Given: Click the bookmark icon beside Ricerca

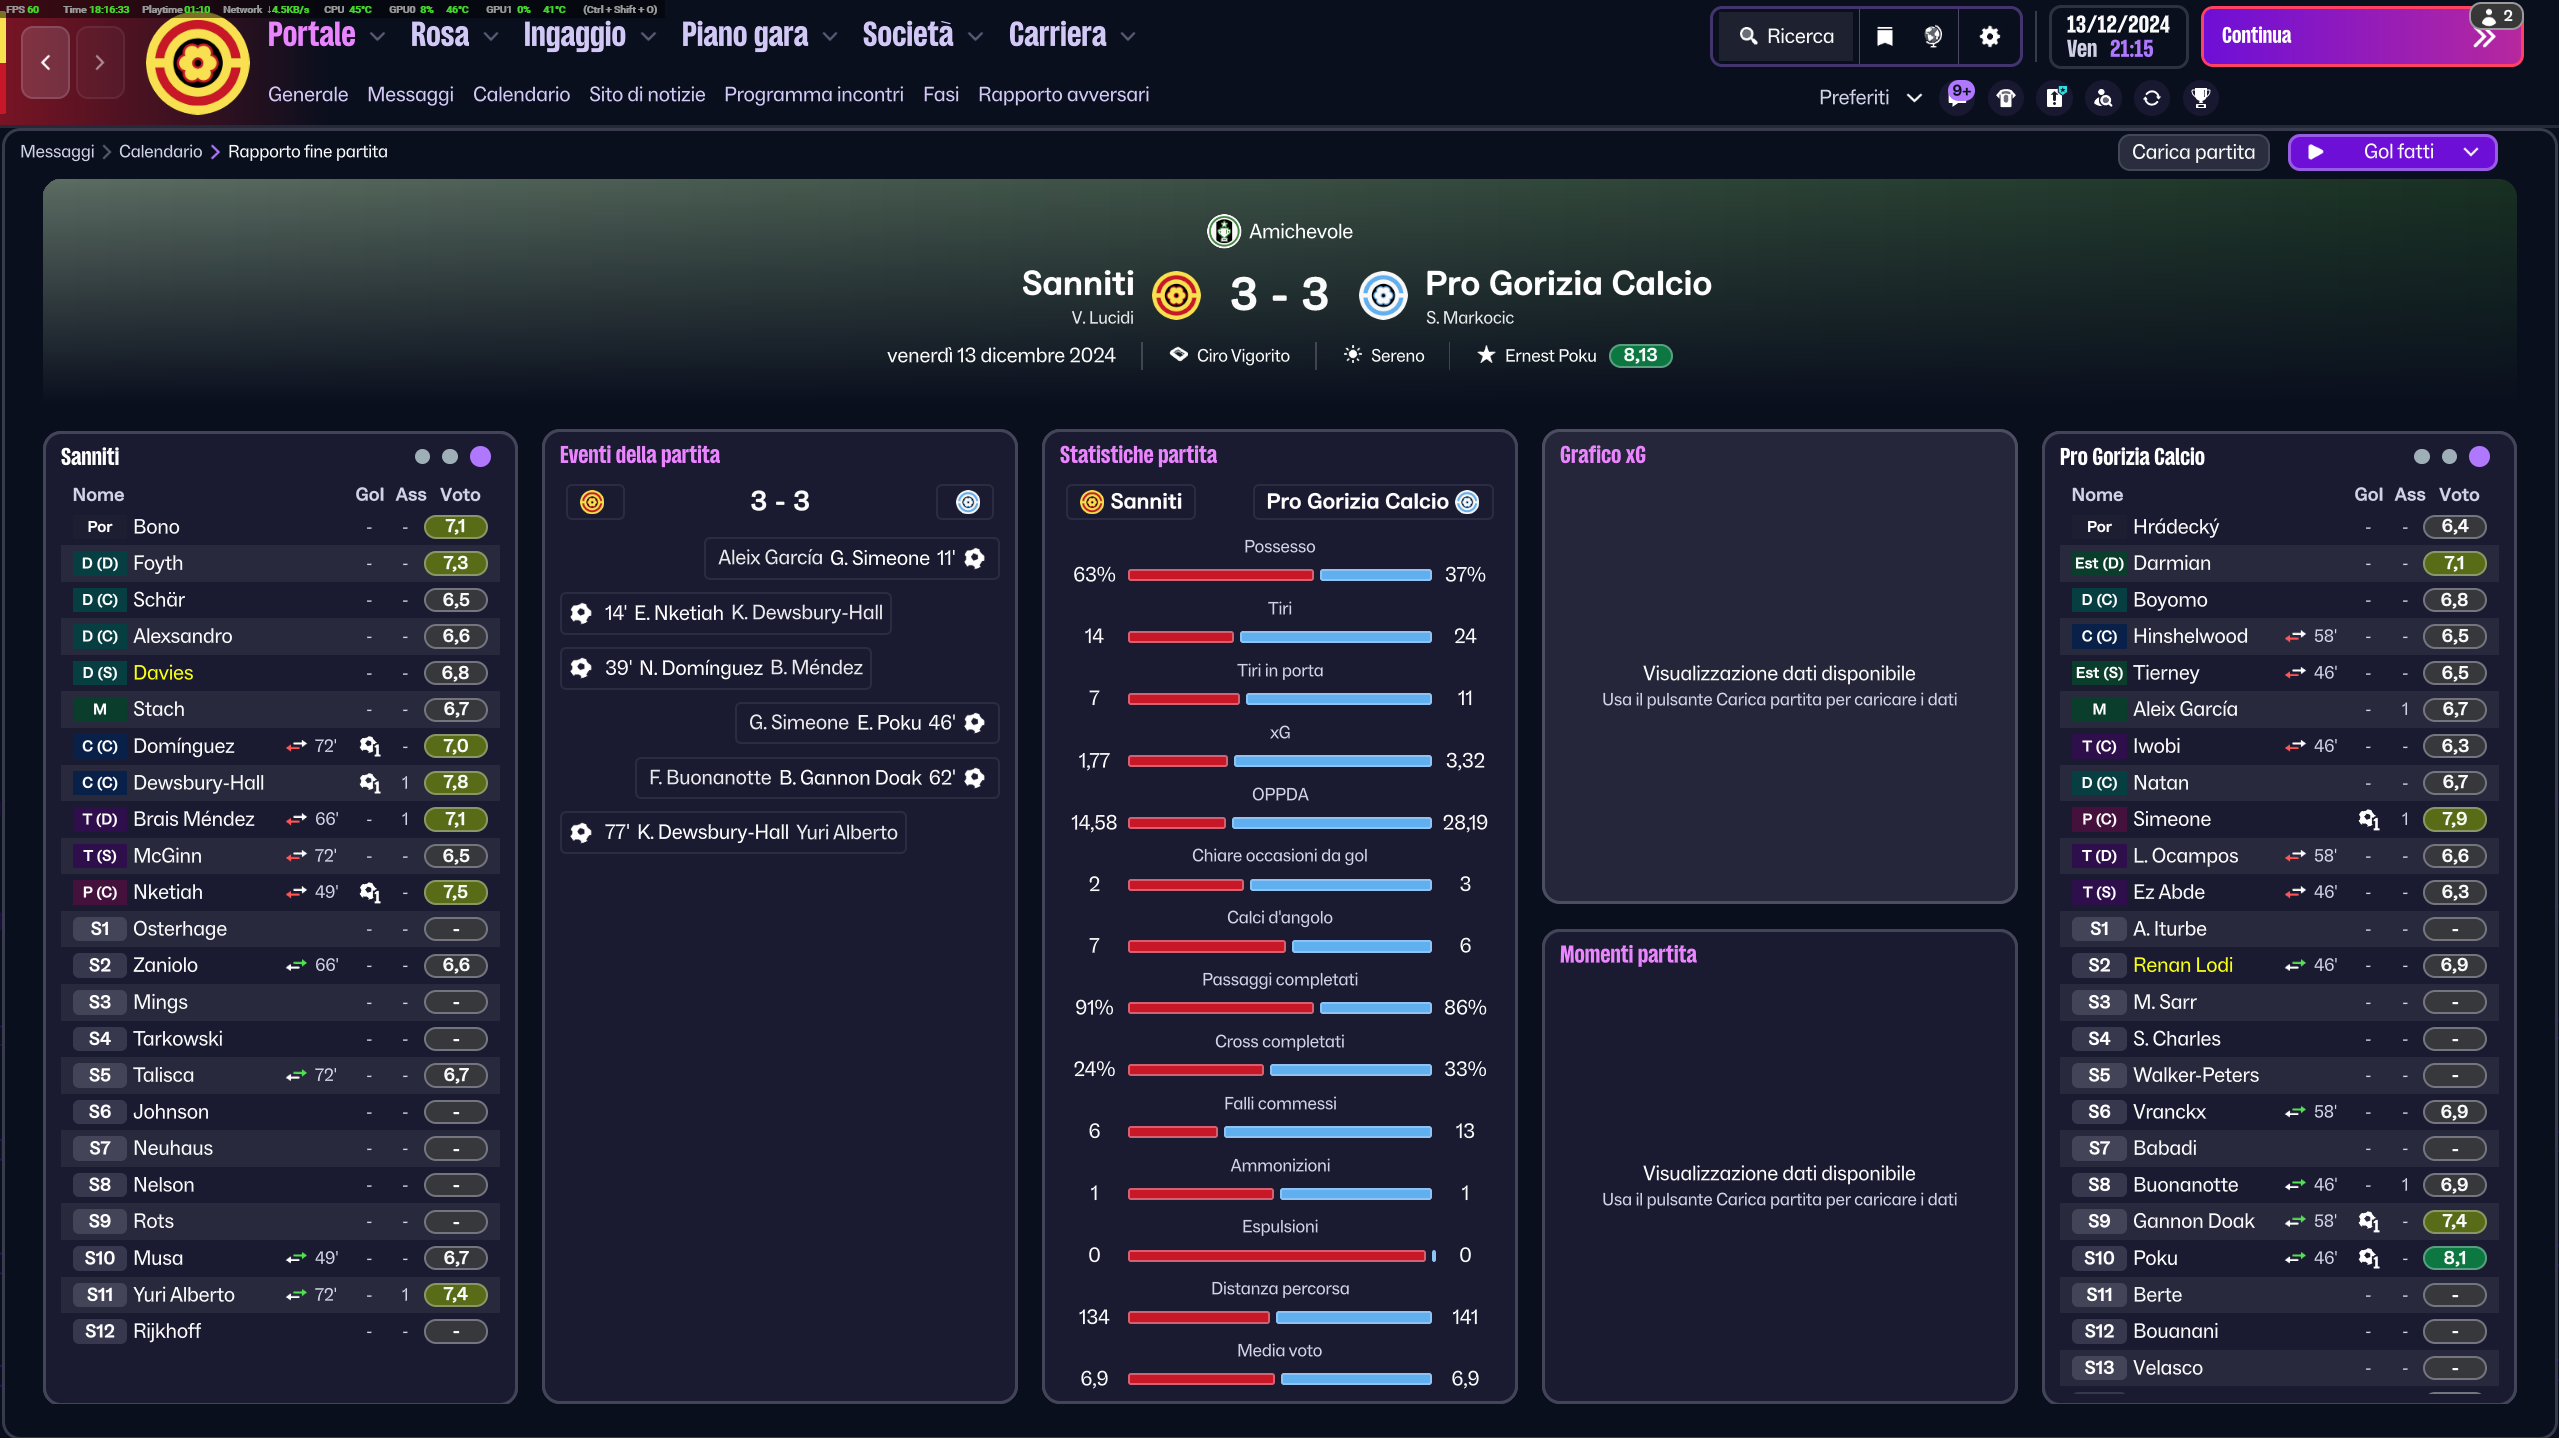Looking at the screenshot, I should tap(1884, 37).
